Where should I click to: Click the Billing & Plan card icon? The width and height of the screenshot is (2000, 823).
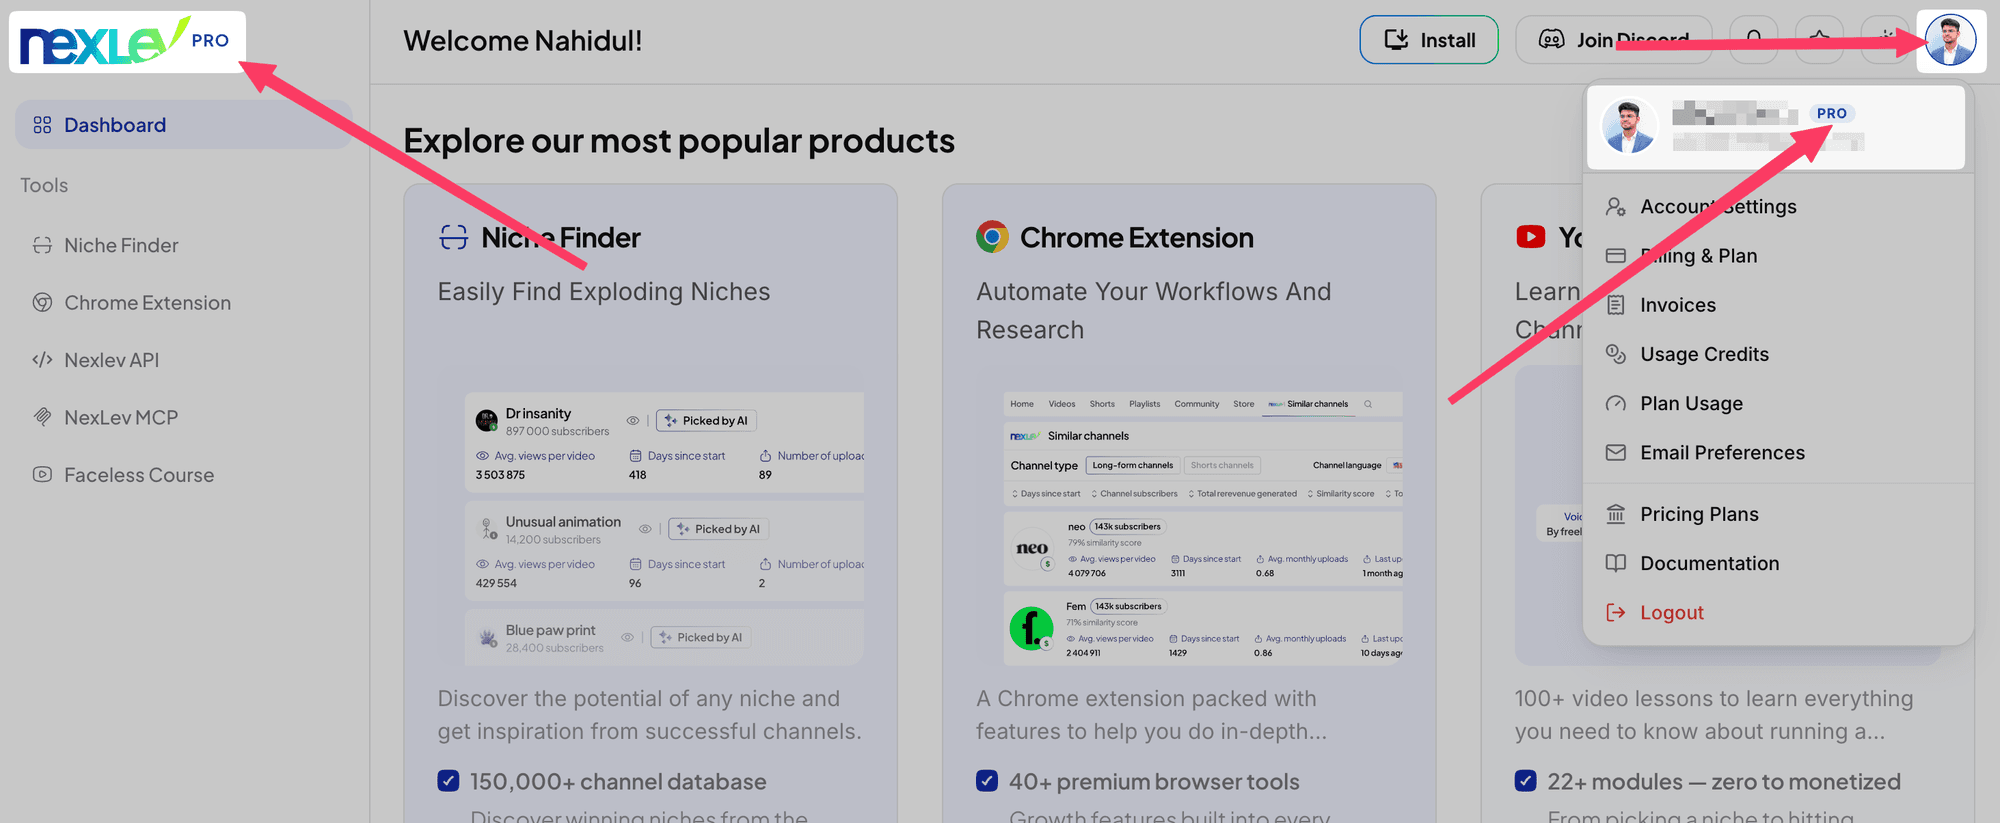point(1616,255)
